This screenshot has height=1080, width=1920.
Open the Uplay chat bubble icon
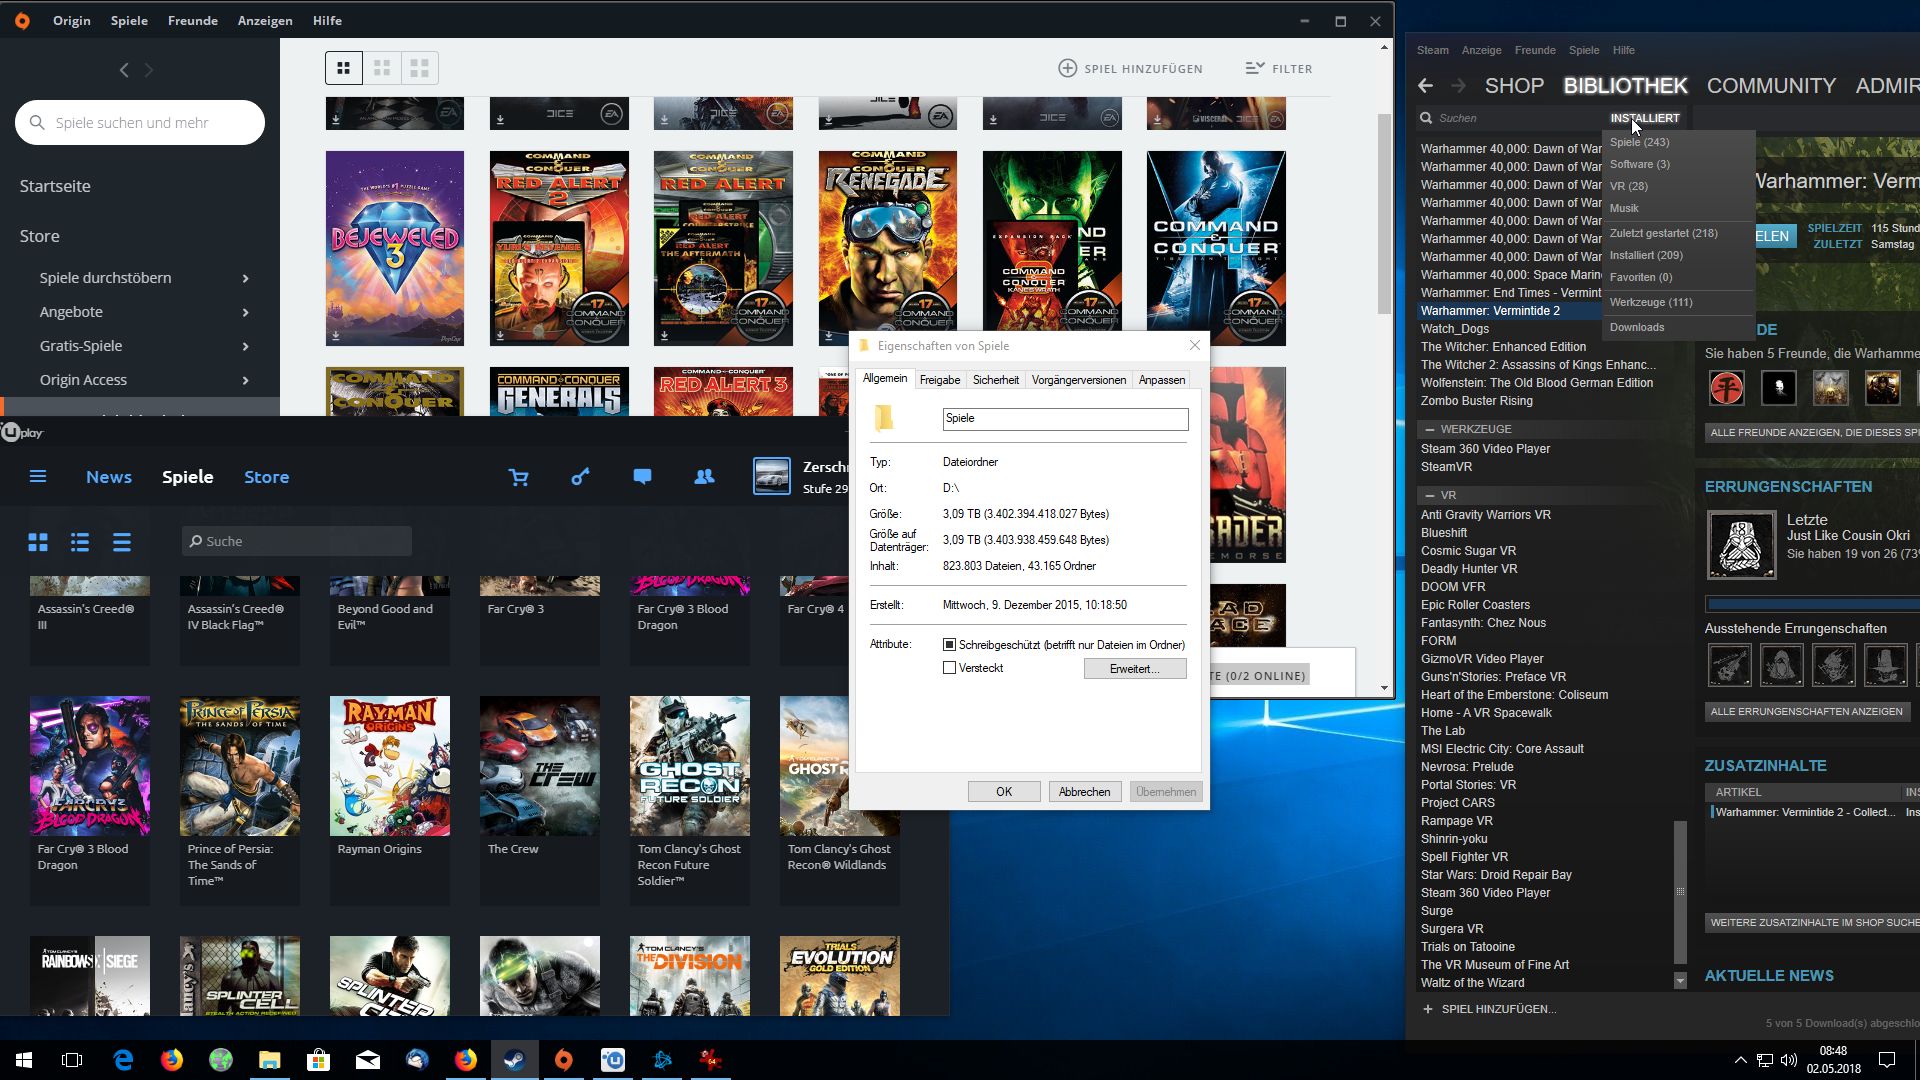click(x=642, y=477)
